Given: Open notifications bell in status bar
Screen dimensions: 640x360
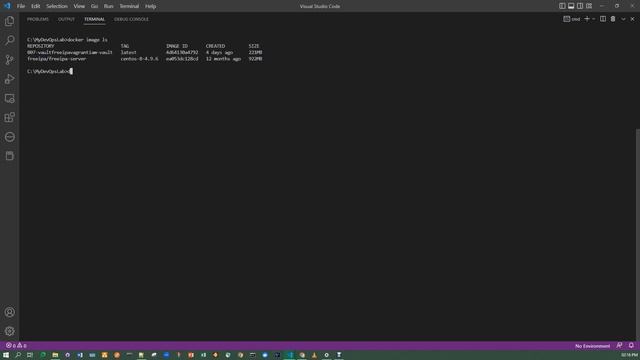Looking at the screenshot, I should coord(631,346).
